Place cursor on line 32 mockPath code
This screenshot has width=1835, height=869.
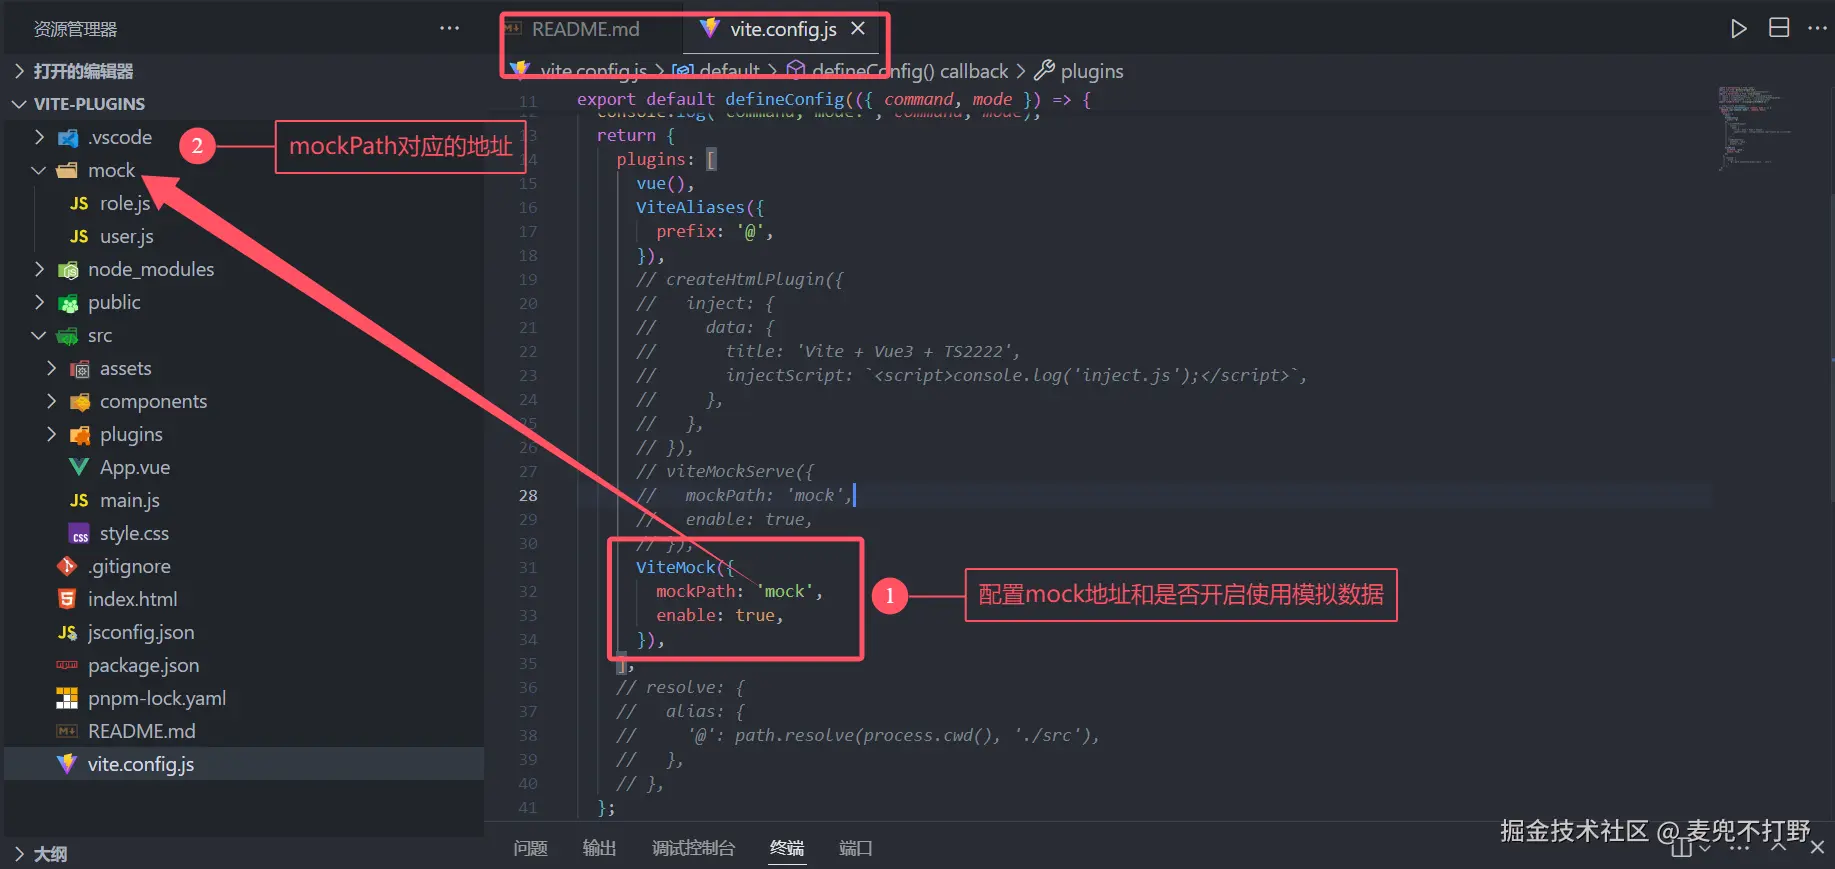[x=739, y=591]
